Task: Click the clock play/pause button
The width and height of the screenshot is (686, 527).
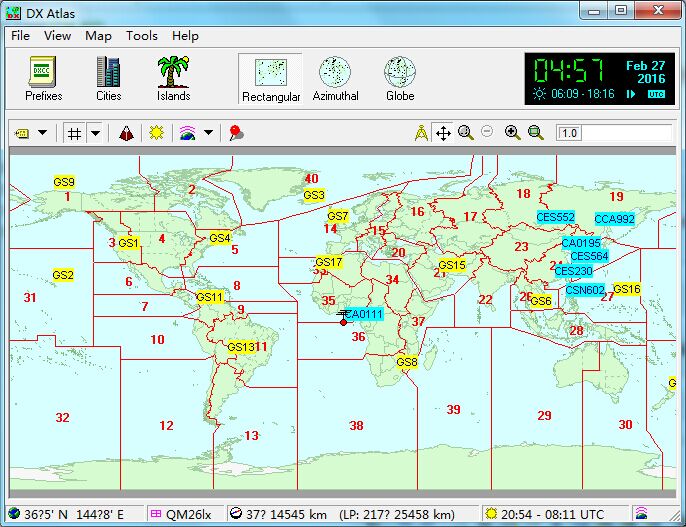Action: tap(631, 94)
